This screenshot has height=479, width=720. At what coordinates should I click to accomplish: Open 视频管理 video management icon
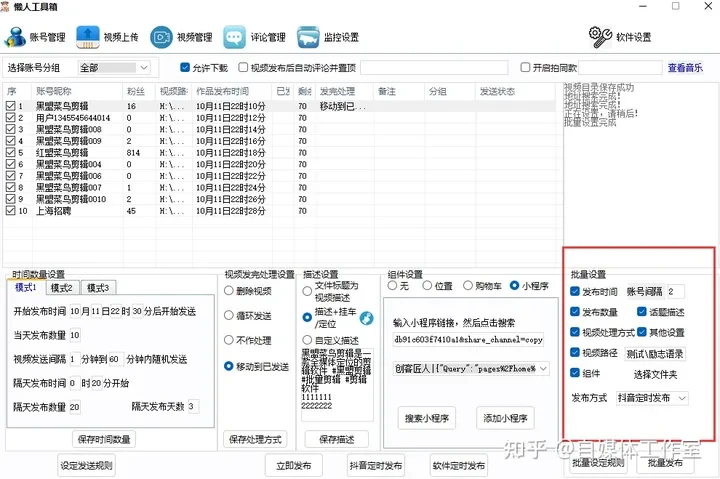161,37
